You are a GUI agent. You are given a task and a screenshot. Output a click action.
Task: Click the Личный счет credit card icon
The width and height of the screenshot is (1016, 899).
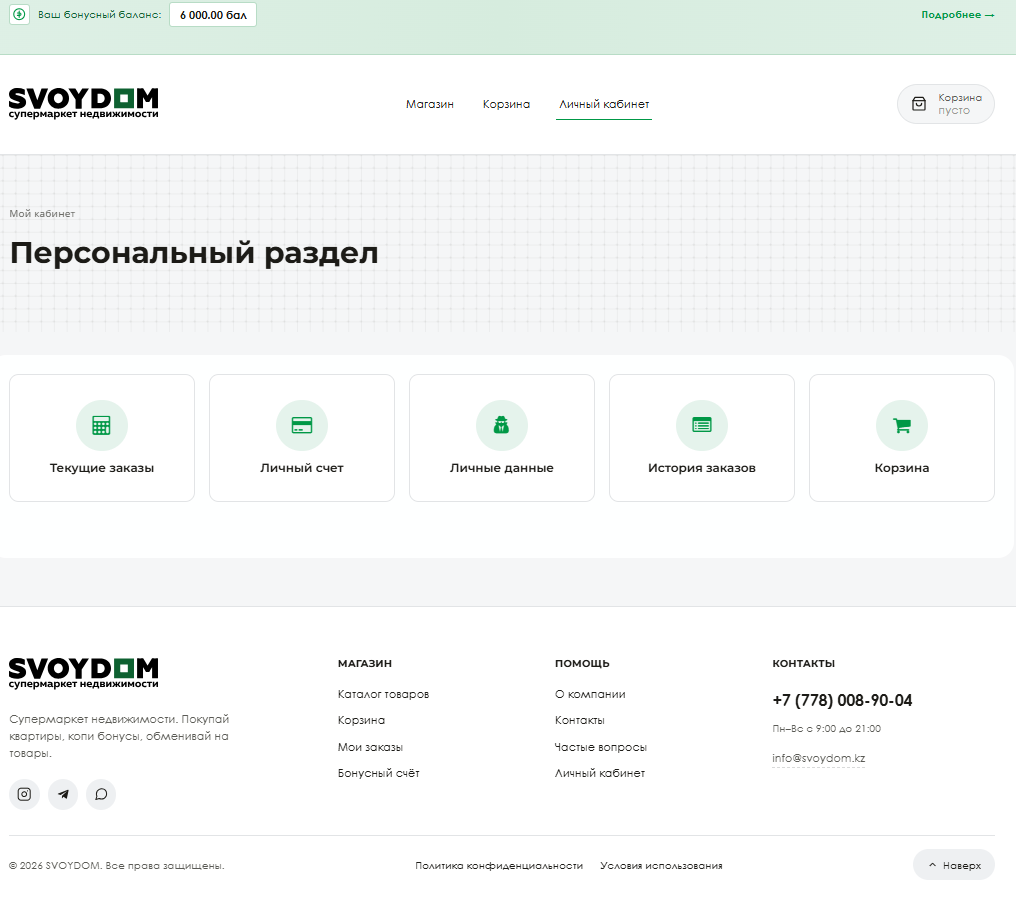pos(302,425)
